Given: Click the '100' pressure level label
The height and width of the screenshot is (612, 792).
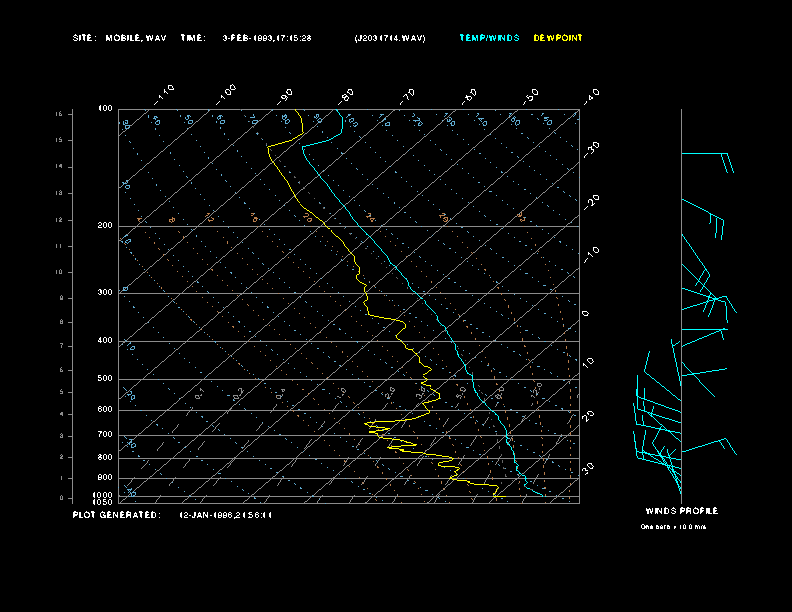Looking at the screenshot, I should click(x=105, y=109).
